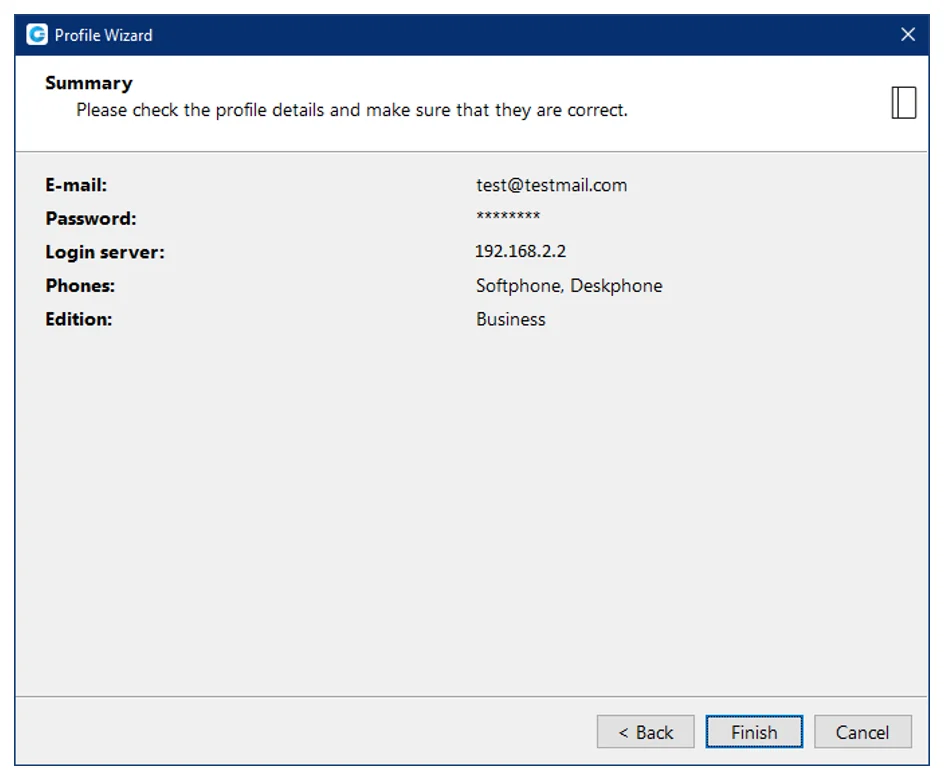Click the Profile Wizard app logo icon

37,35
